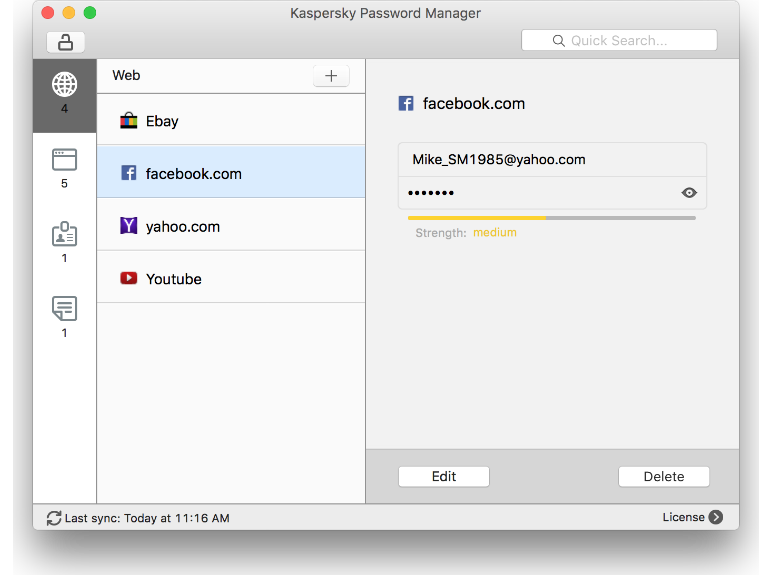Open the Secure Notes icon category
The height and width of the screenshot is (575, 772).
[x=65, y=309]
